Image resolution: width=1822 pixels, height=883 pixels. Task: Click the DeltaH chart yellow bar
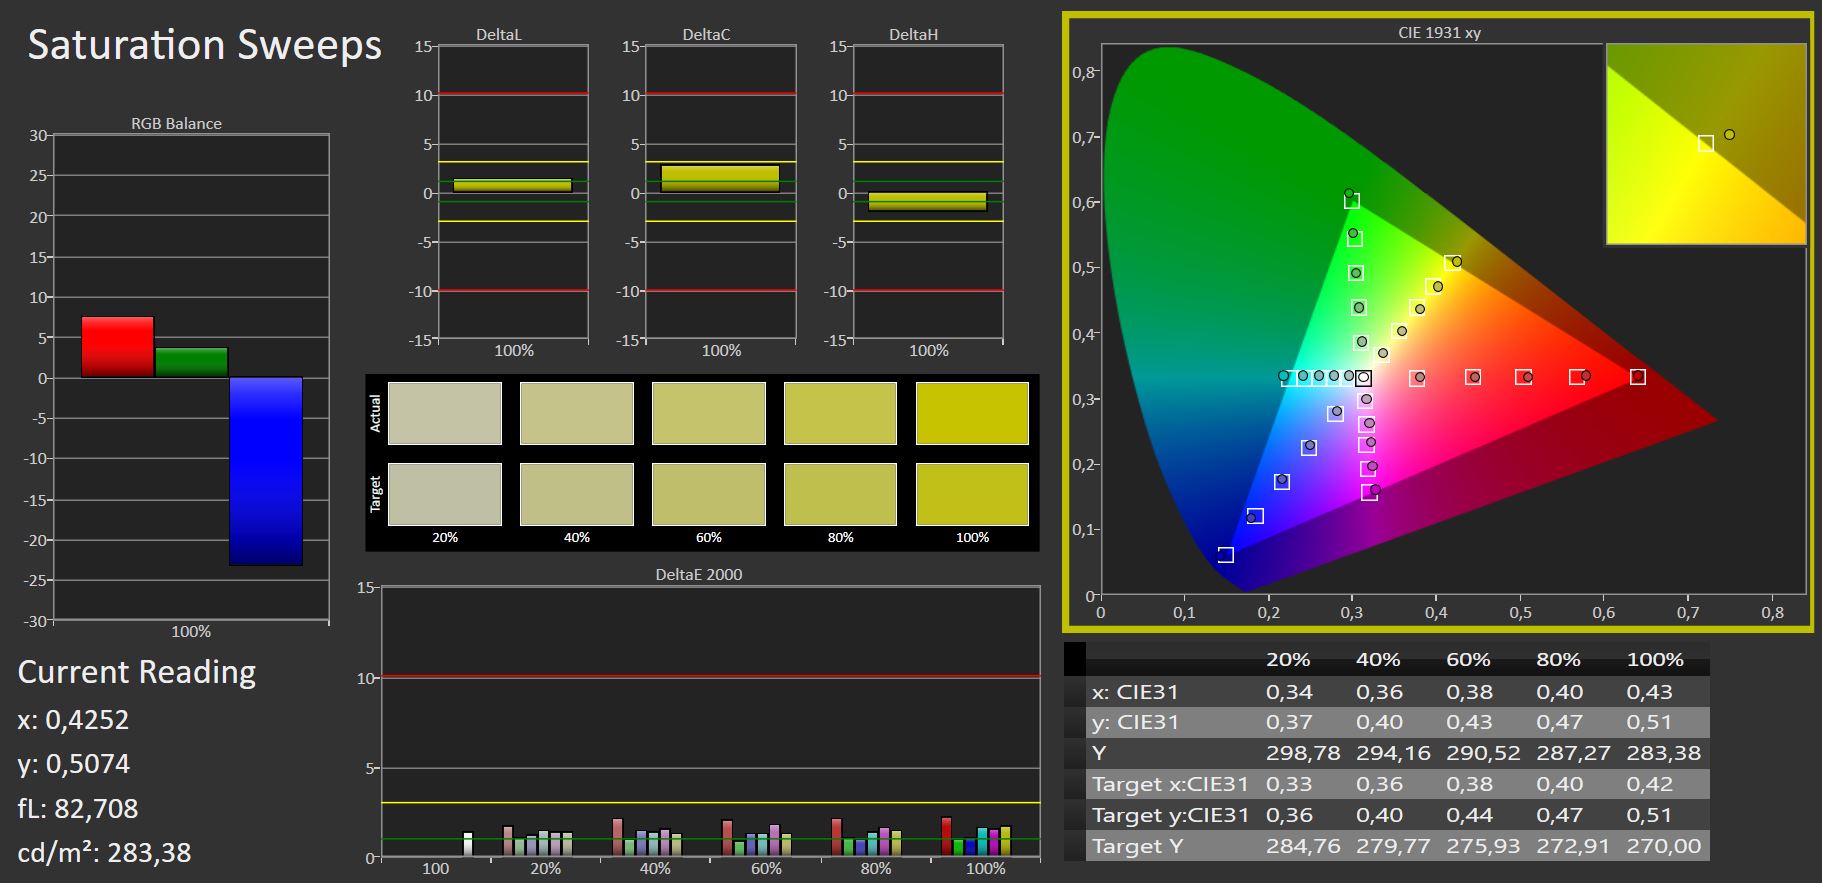(x=927, y=201)
